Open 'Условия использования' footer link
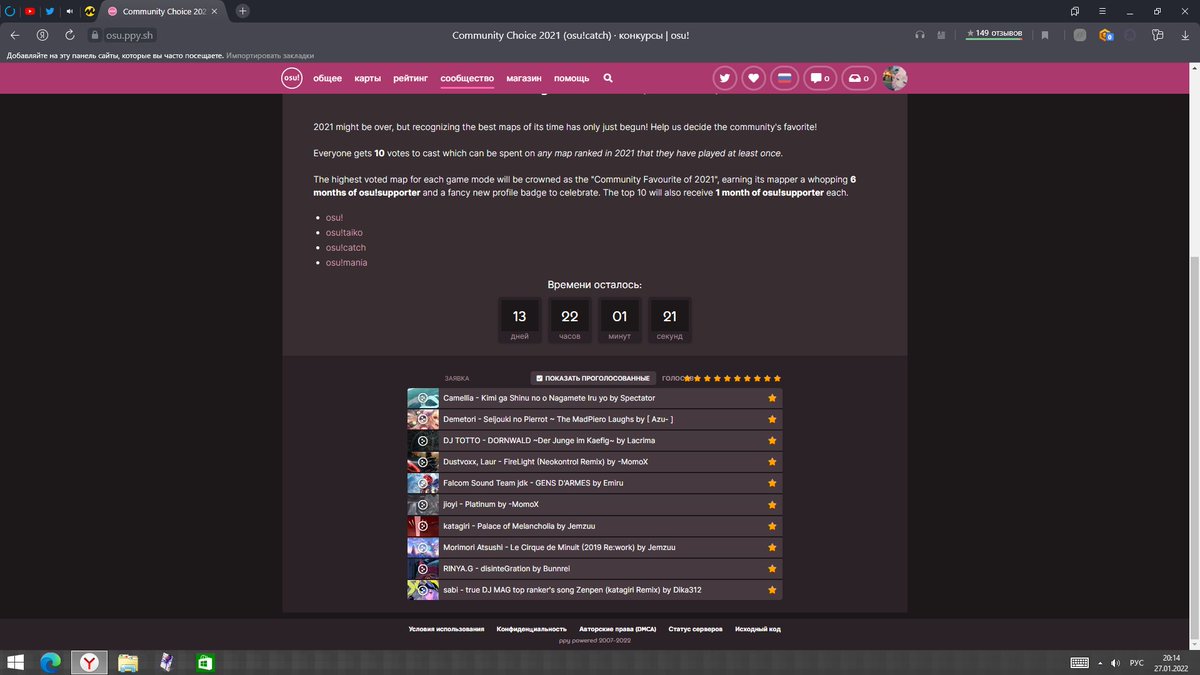This screenshot has width=1200, height=675. click(x=446, y=629)
